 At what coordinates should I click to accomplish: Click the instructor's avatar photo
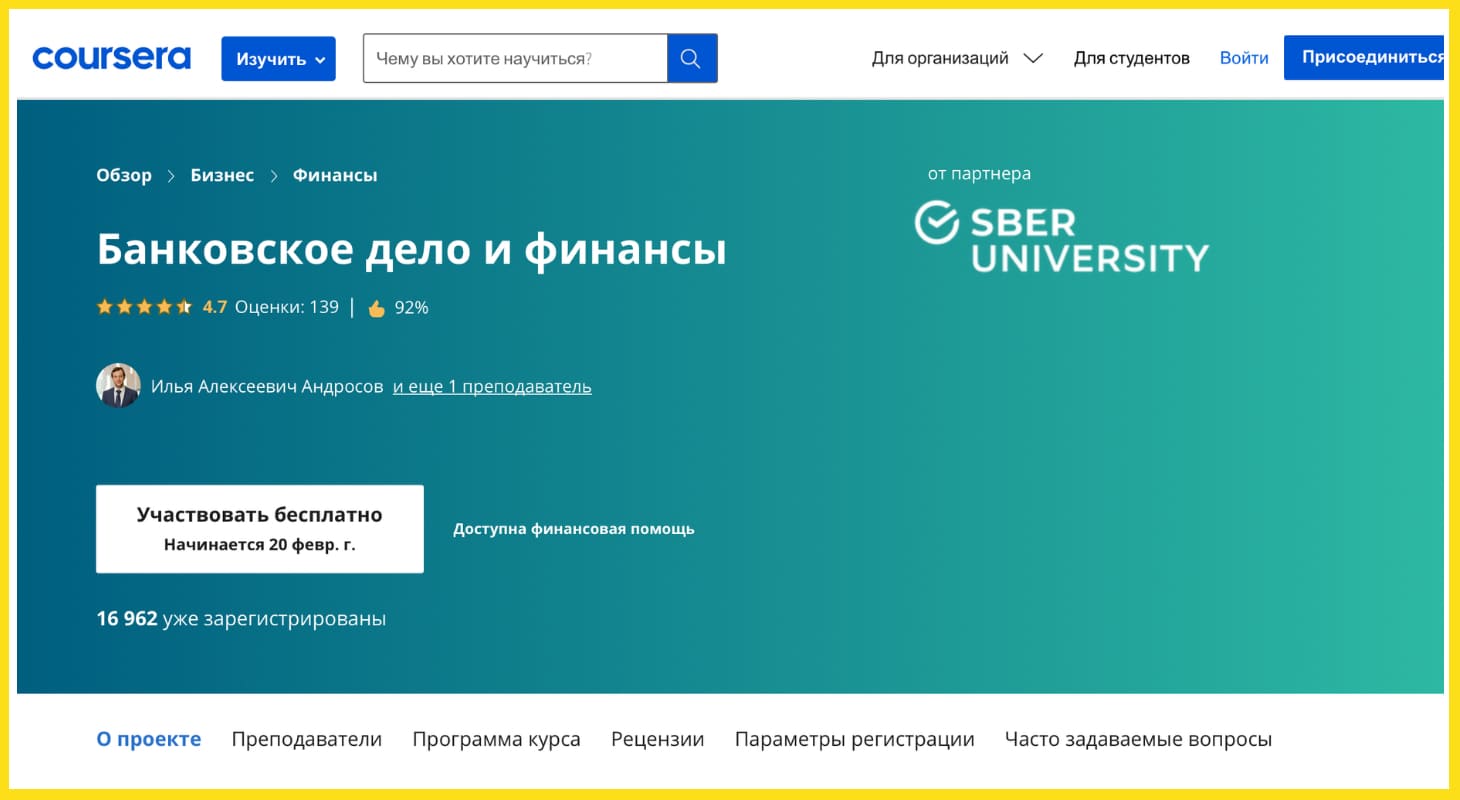tap(118, 385)
